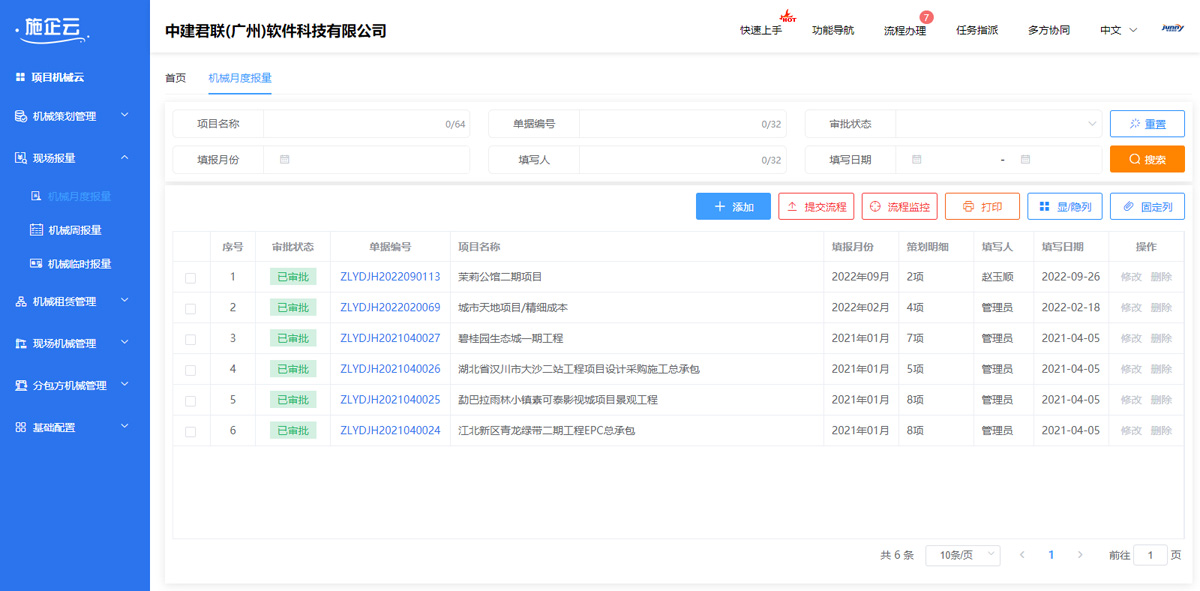This screenshot has height=591, width=1200.
Task: Open document link ZLYDJH2021040024
Action: coord(390,431)
